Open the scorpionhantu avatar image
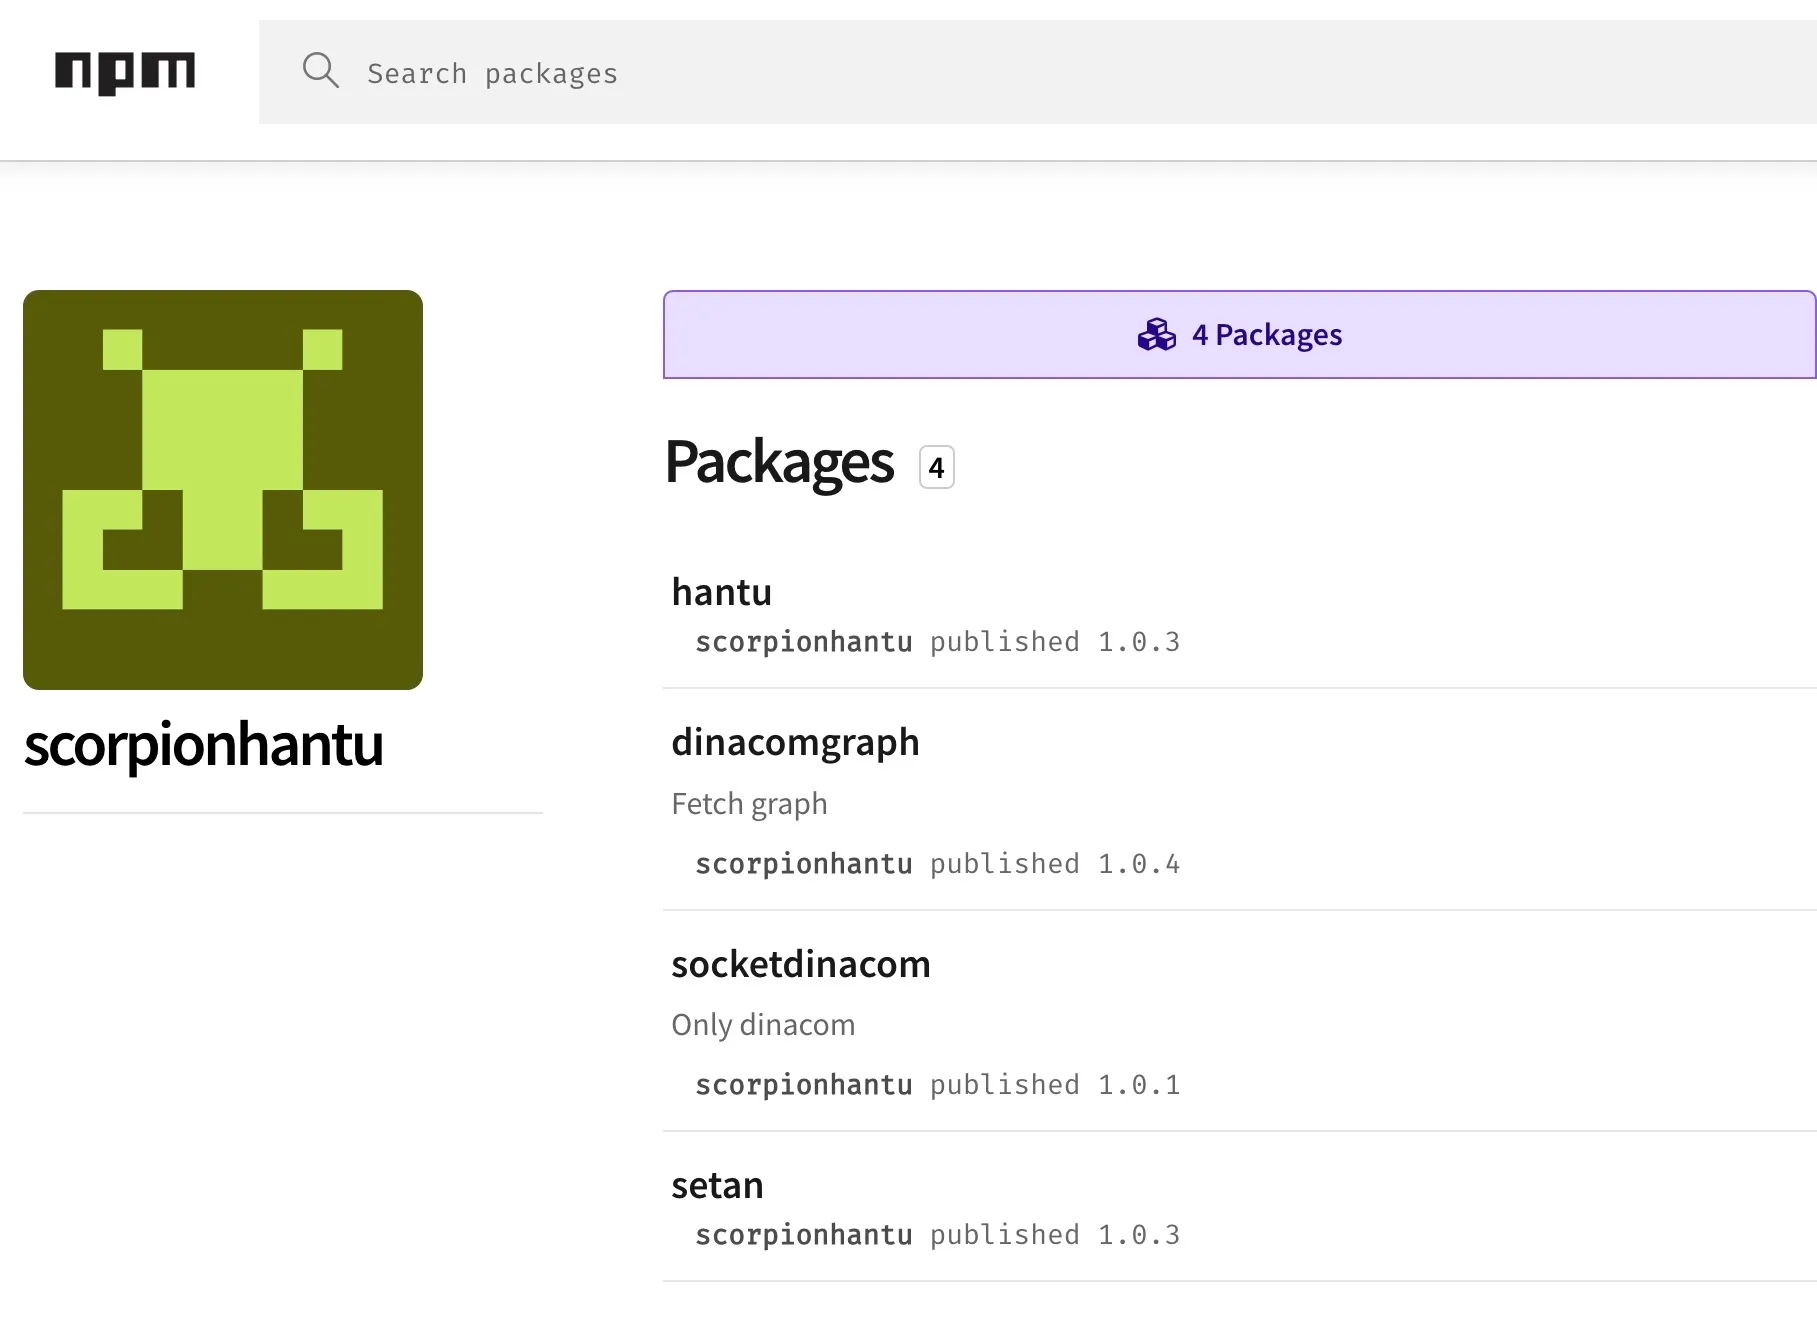This screenshot has width=1817, height=1324. click(x=223, y=490)
